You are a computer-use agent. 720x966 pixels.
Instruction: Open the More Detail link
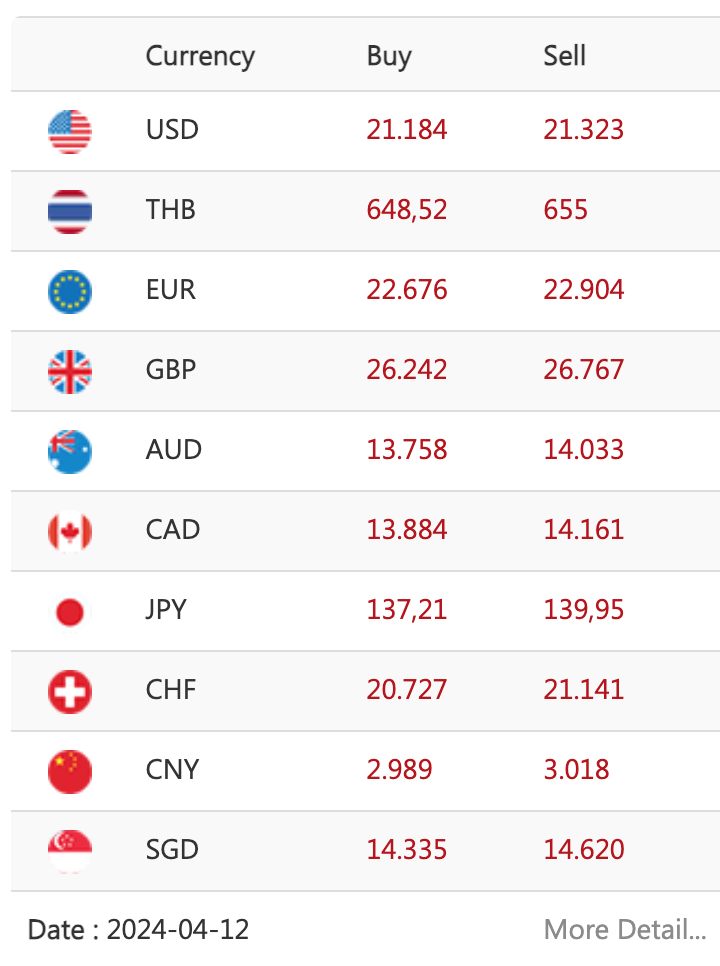click(x=625, y=930)
